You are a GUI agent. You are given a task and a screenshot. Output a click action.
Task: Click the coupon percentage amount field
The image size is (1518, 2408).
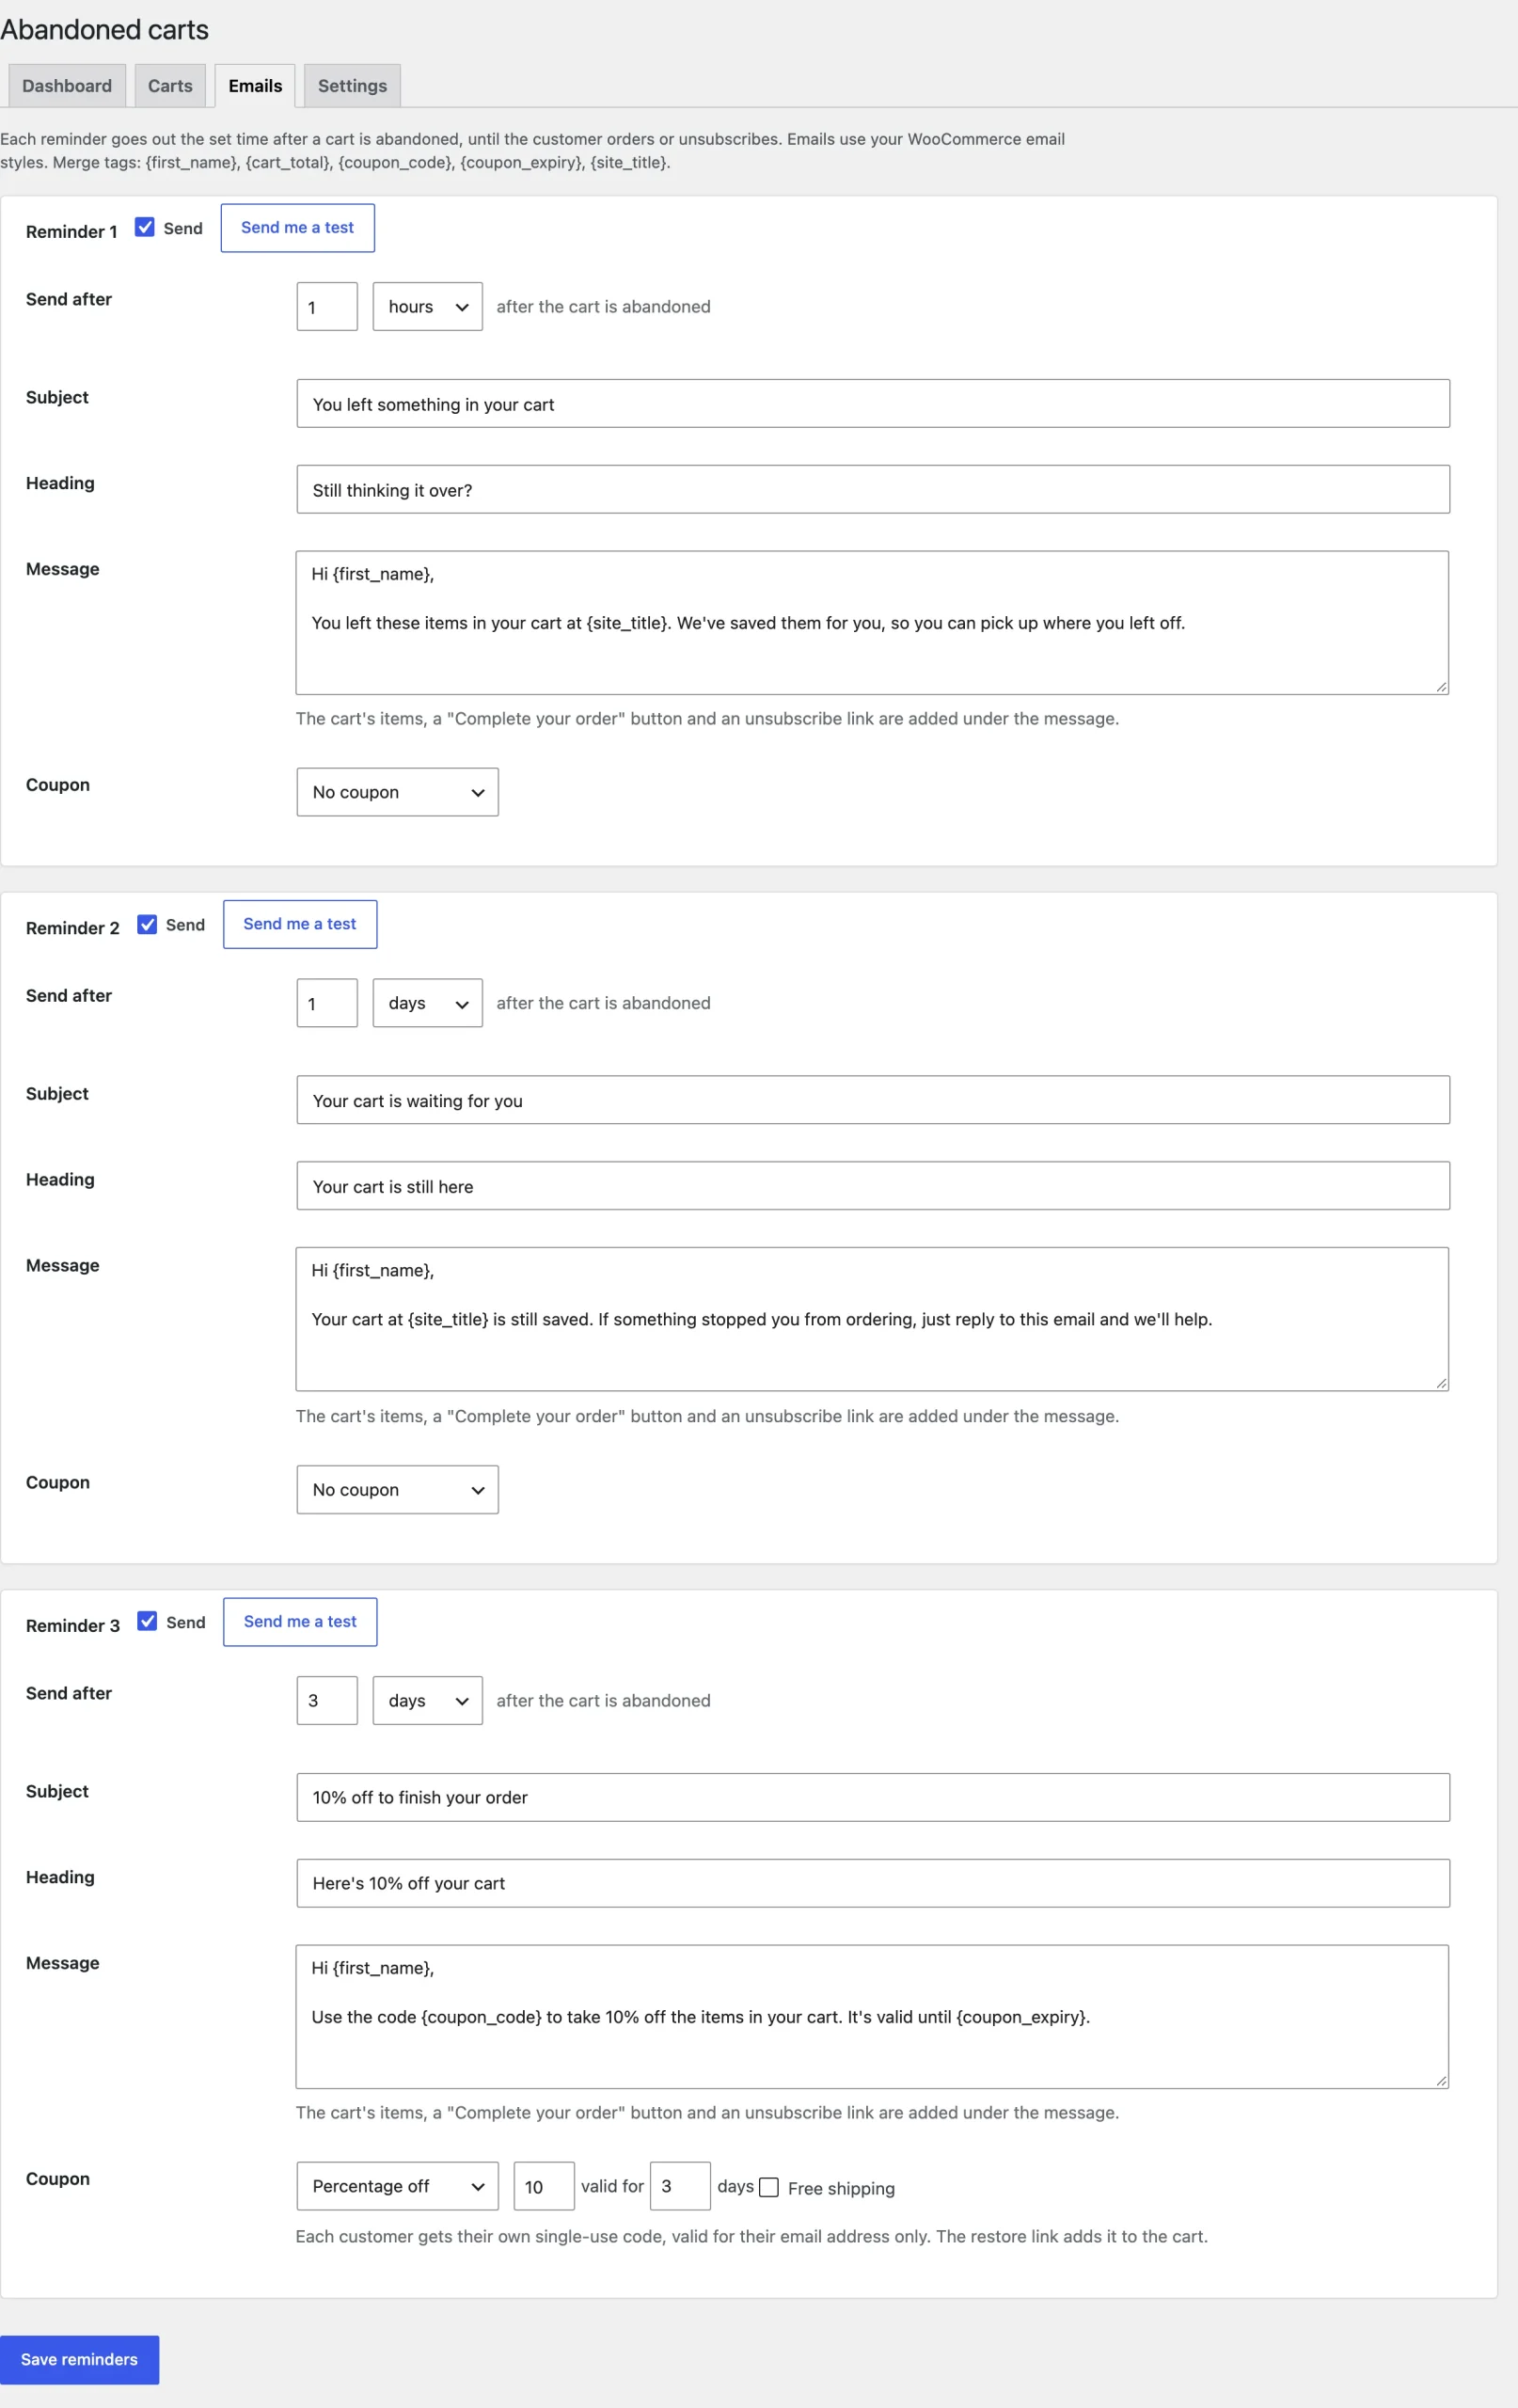544,2186
